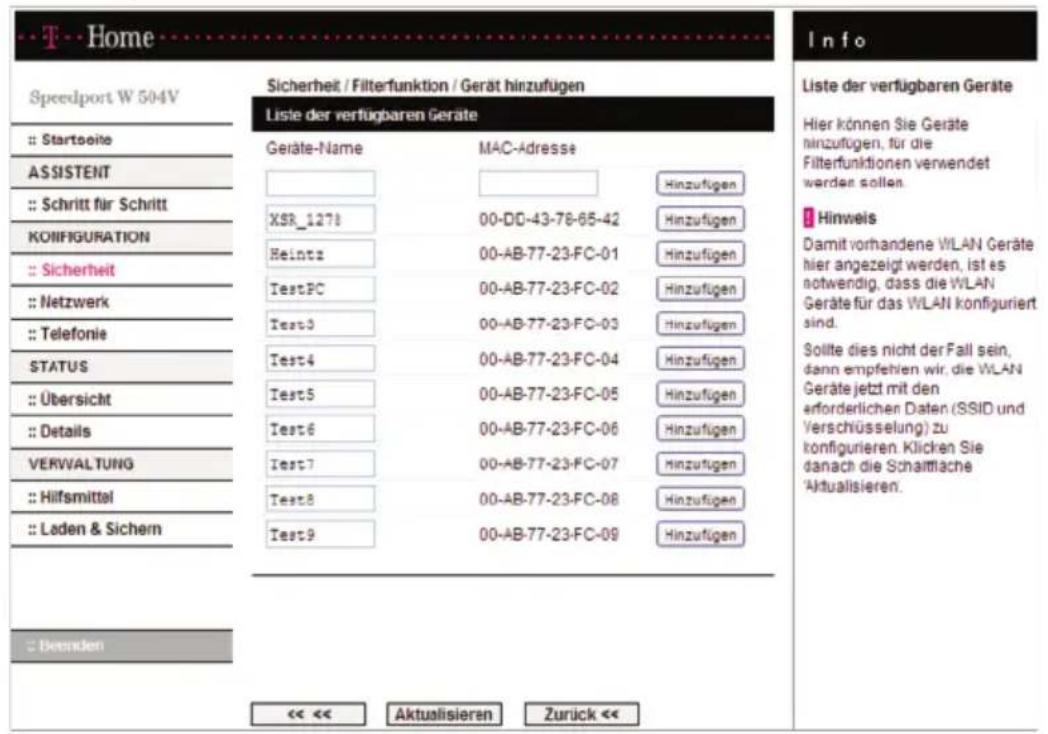
Task: Focus the empty Geräte-Name field
Action: coord(320,183)
